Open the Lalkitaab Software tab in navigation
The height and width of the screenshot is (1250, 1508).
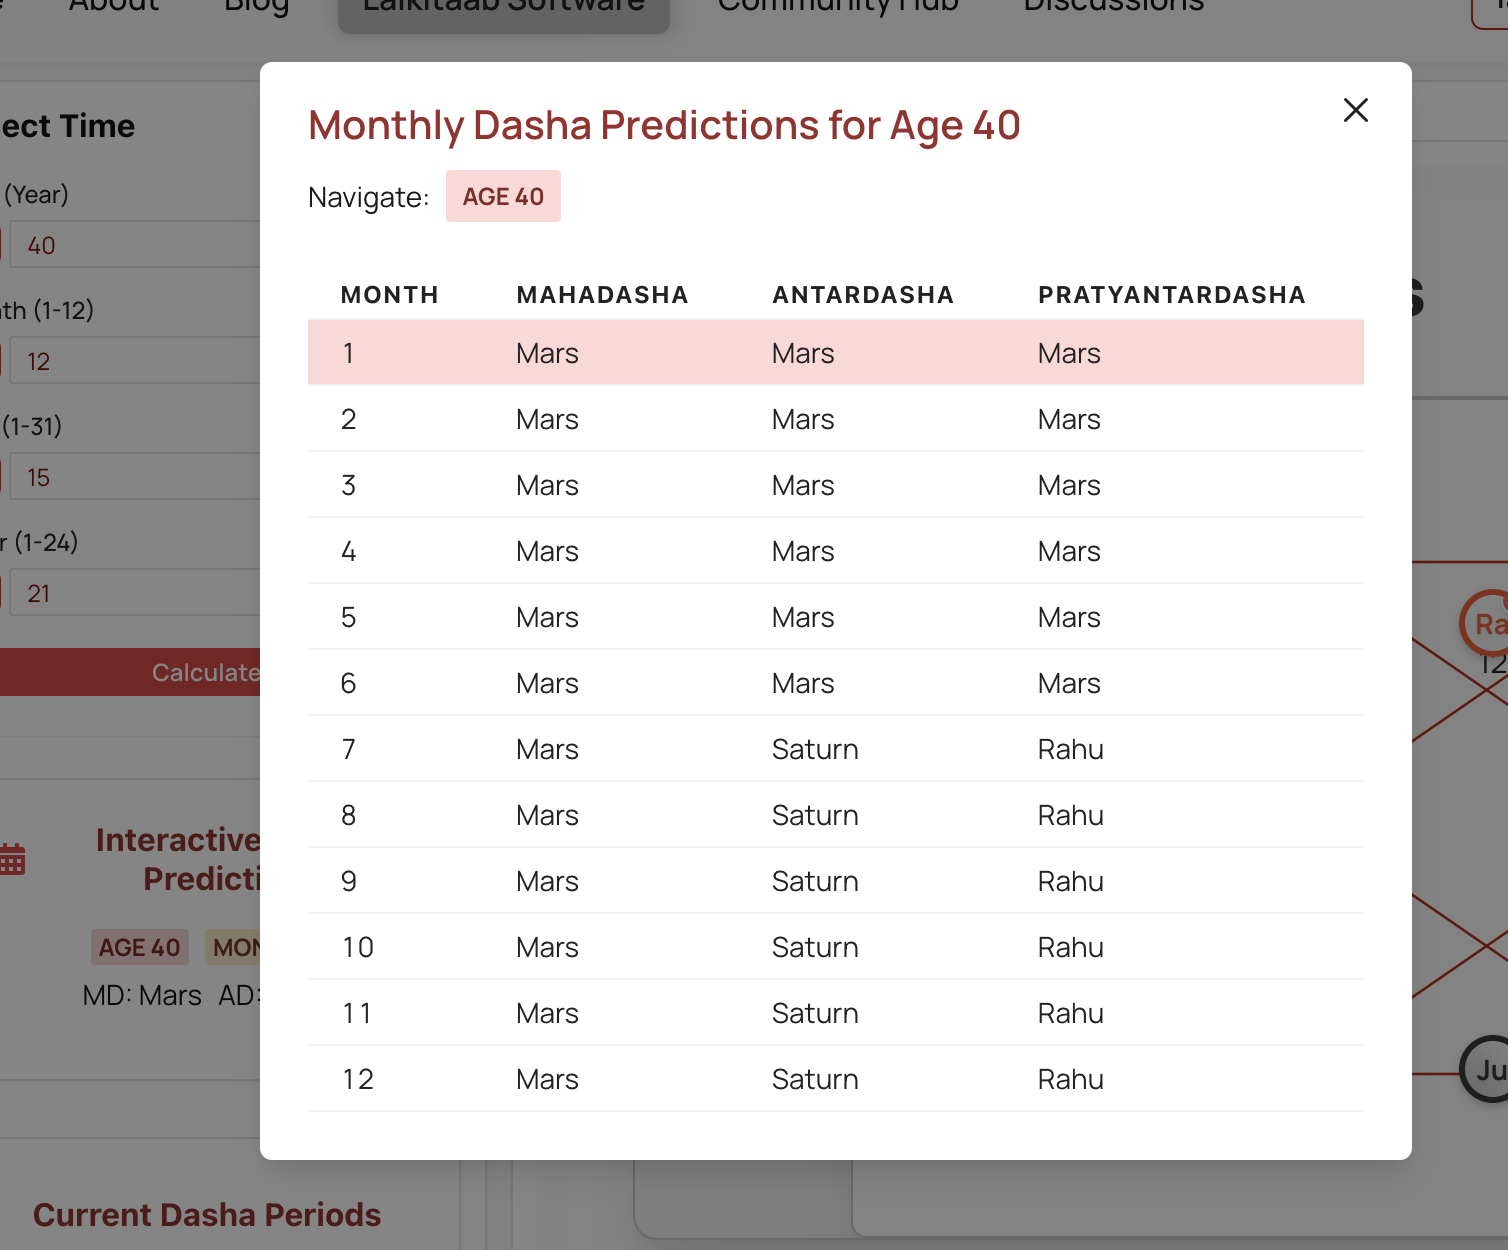(x=504, y=8)
